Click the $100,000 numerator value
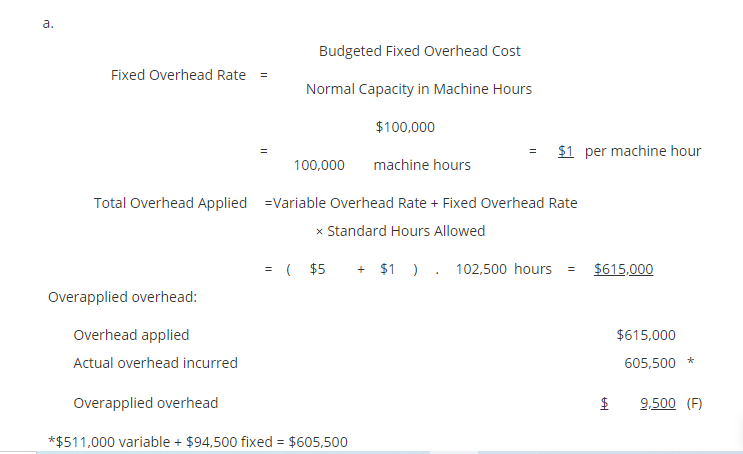 (404, 127)
